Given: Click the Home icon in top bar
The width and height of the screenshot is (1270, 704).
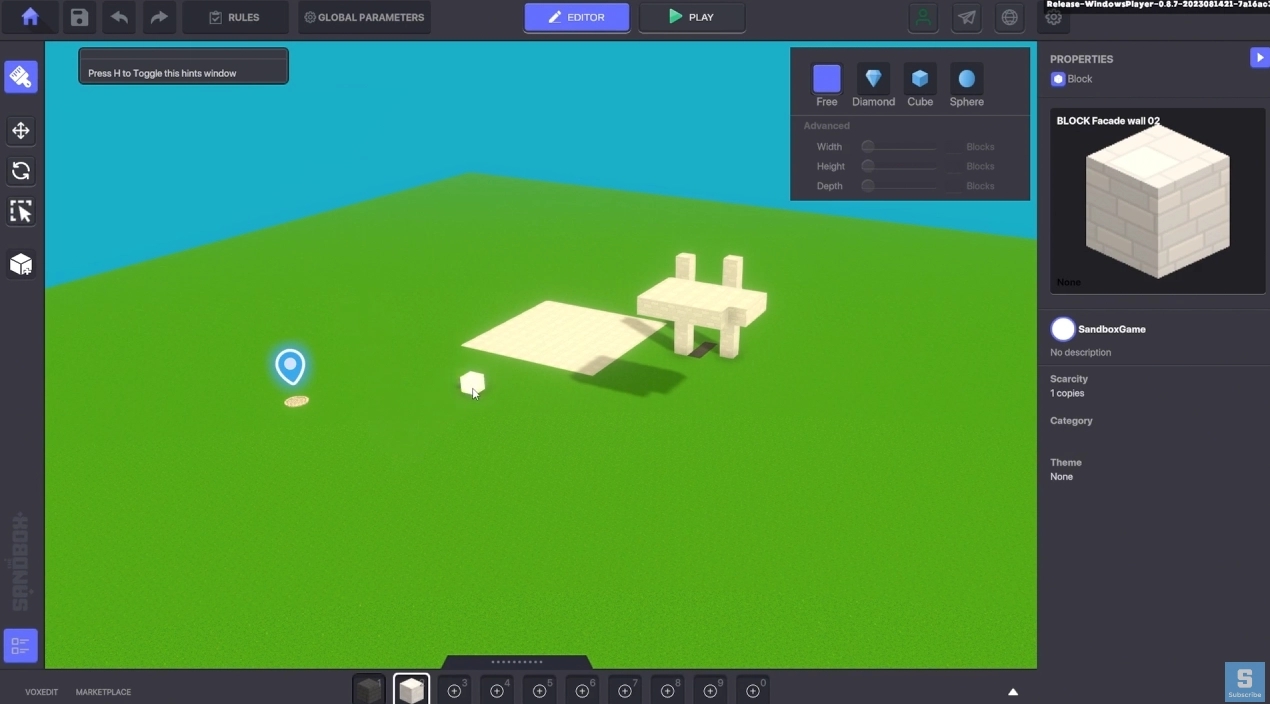Looking at the screenshot, I should tap(30, 17).
